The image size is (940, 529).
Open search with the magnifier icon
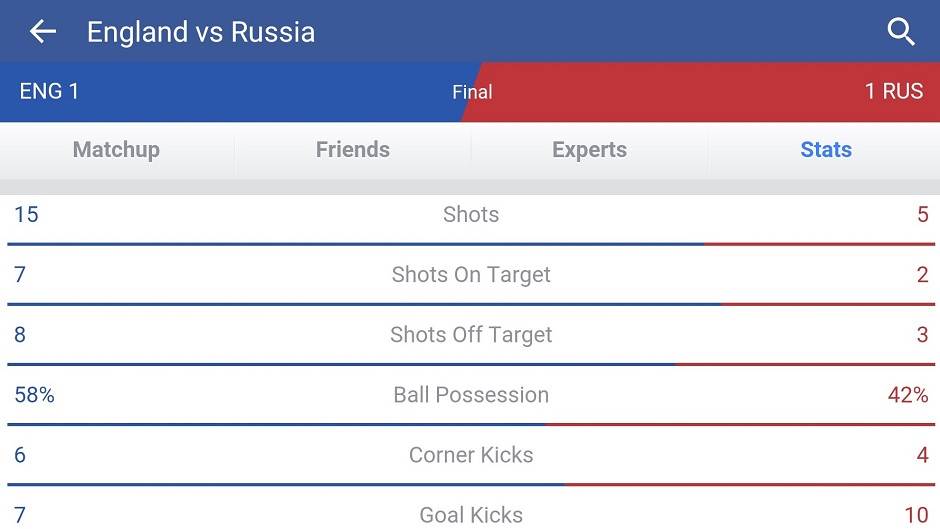(x=901, y=32)
